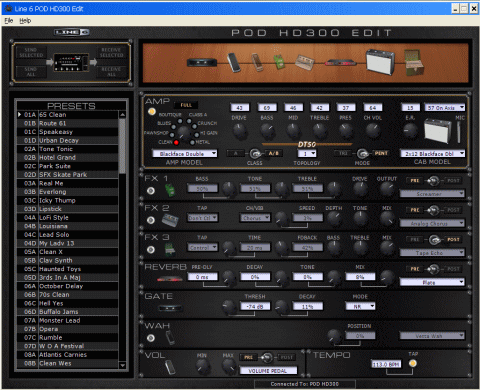This screenshot has width=480, height=390.
Task: Click the reverb rack unit in signal chain
Action: click(x=339, y=62)
